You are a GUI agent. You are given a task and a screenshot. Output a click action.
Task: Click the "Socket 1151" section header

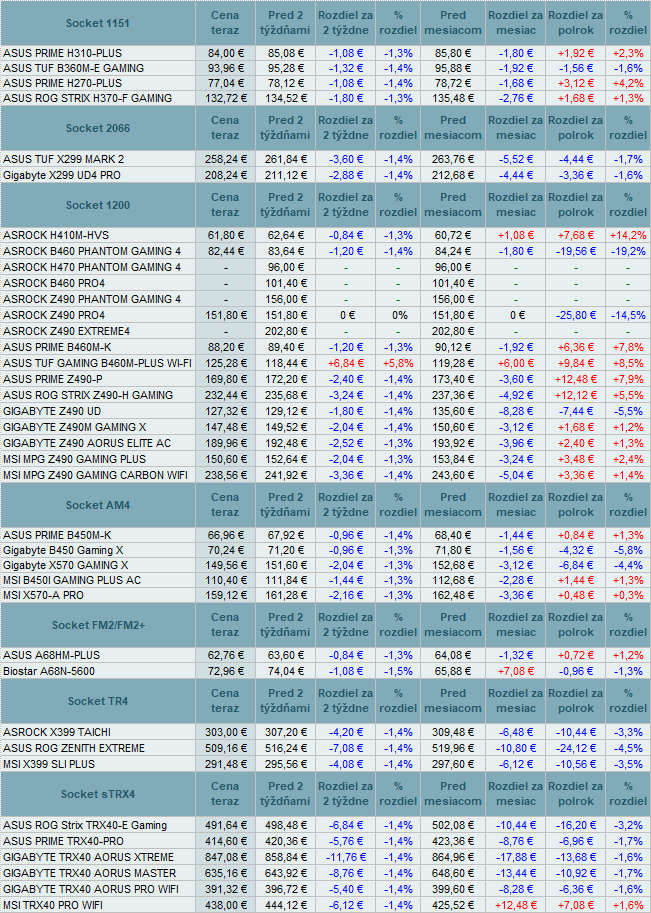click(97, 23)
